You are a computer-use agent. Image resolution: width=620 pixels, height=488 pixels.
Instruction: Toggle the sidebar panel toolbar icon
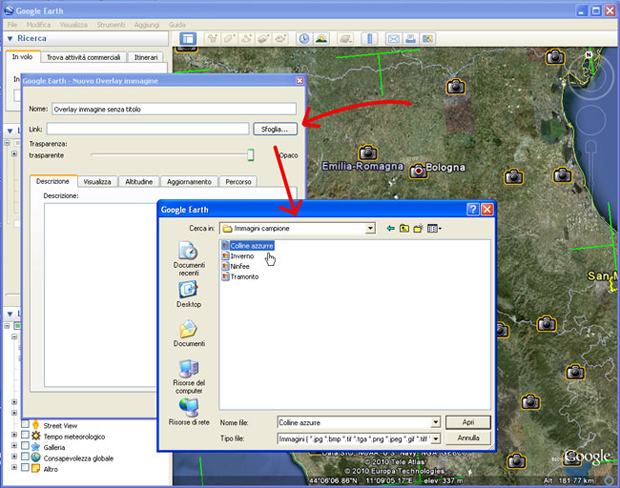click(188, 39)
